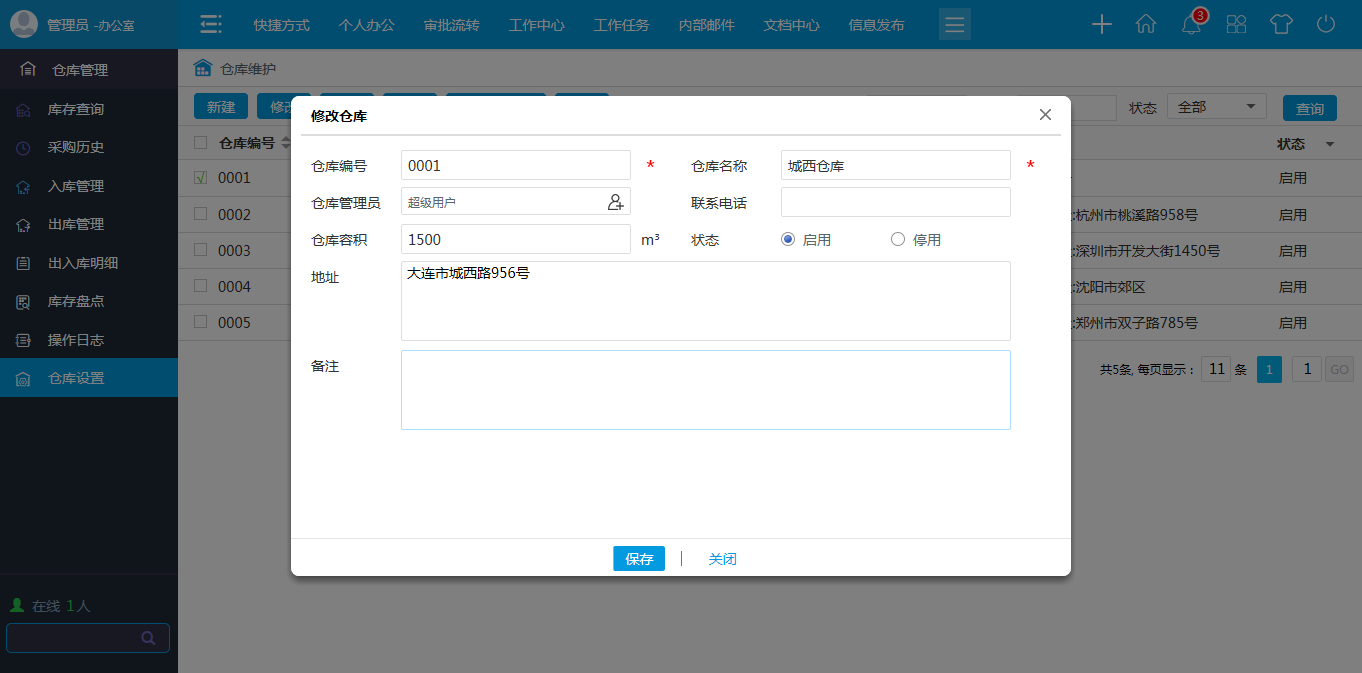
Task: Check the box for warehouse 0003
Action: point(201,250)
